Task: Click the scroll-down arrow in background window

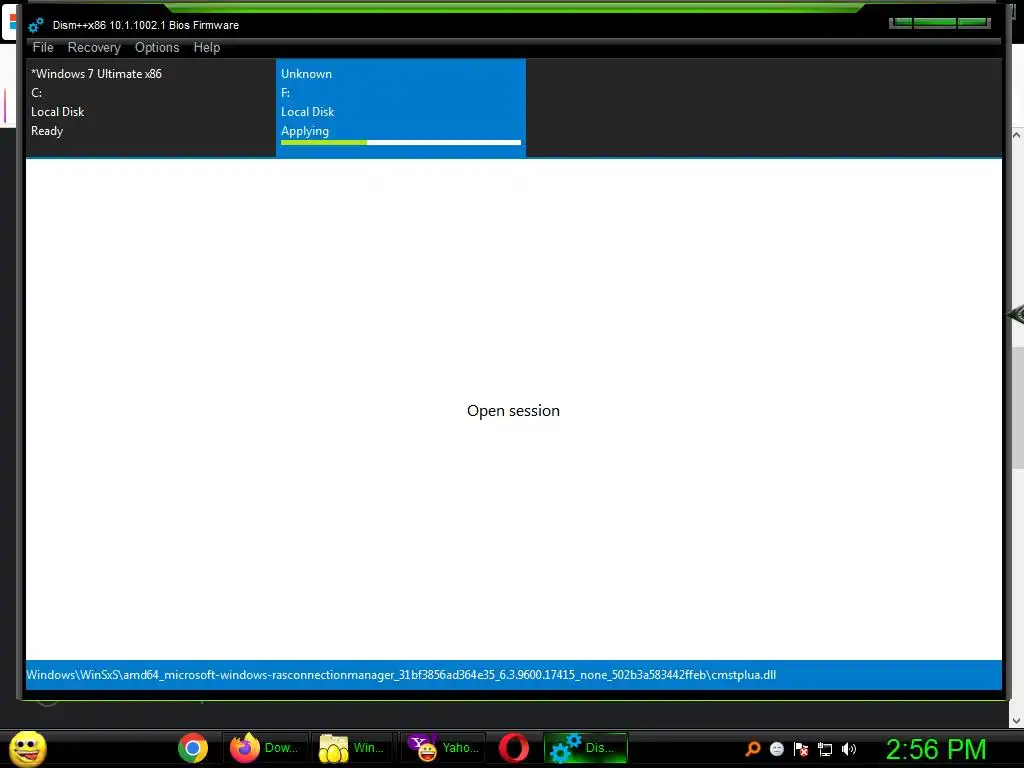Action: tap(1016, 721)
